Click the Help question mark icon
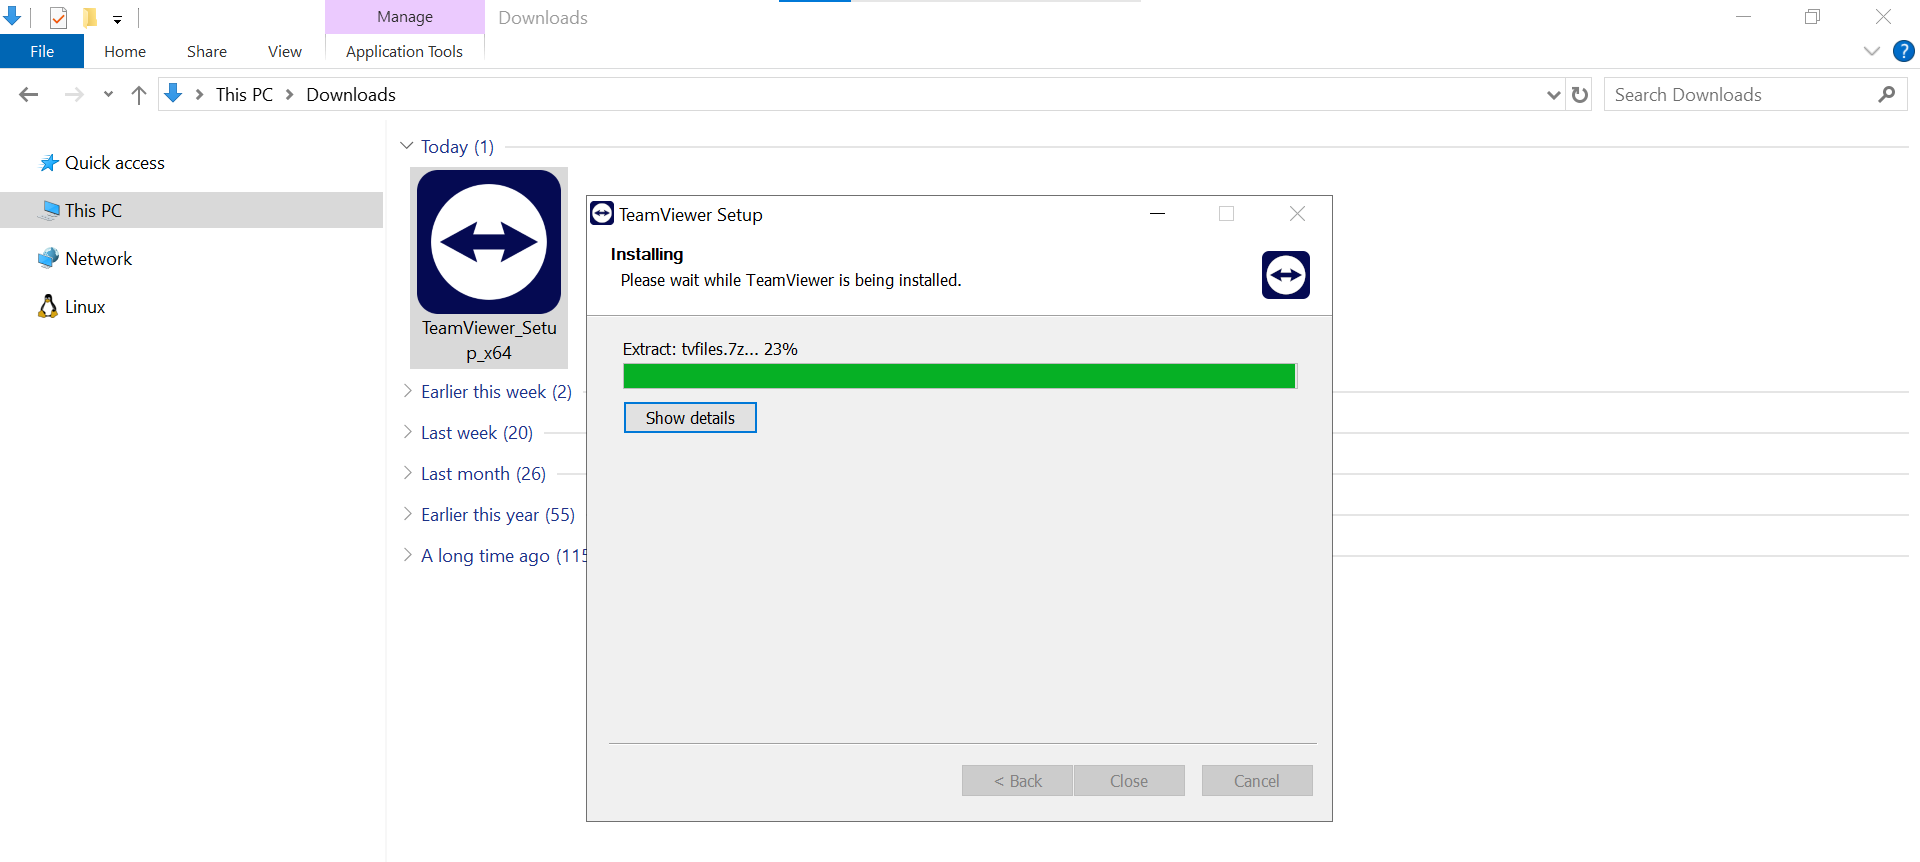This screenshot has width=1920, height=862. tap(1903, 51)
